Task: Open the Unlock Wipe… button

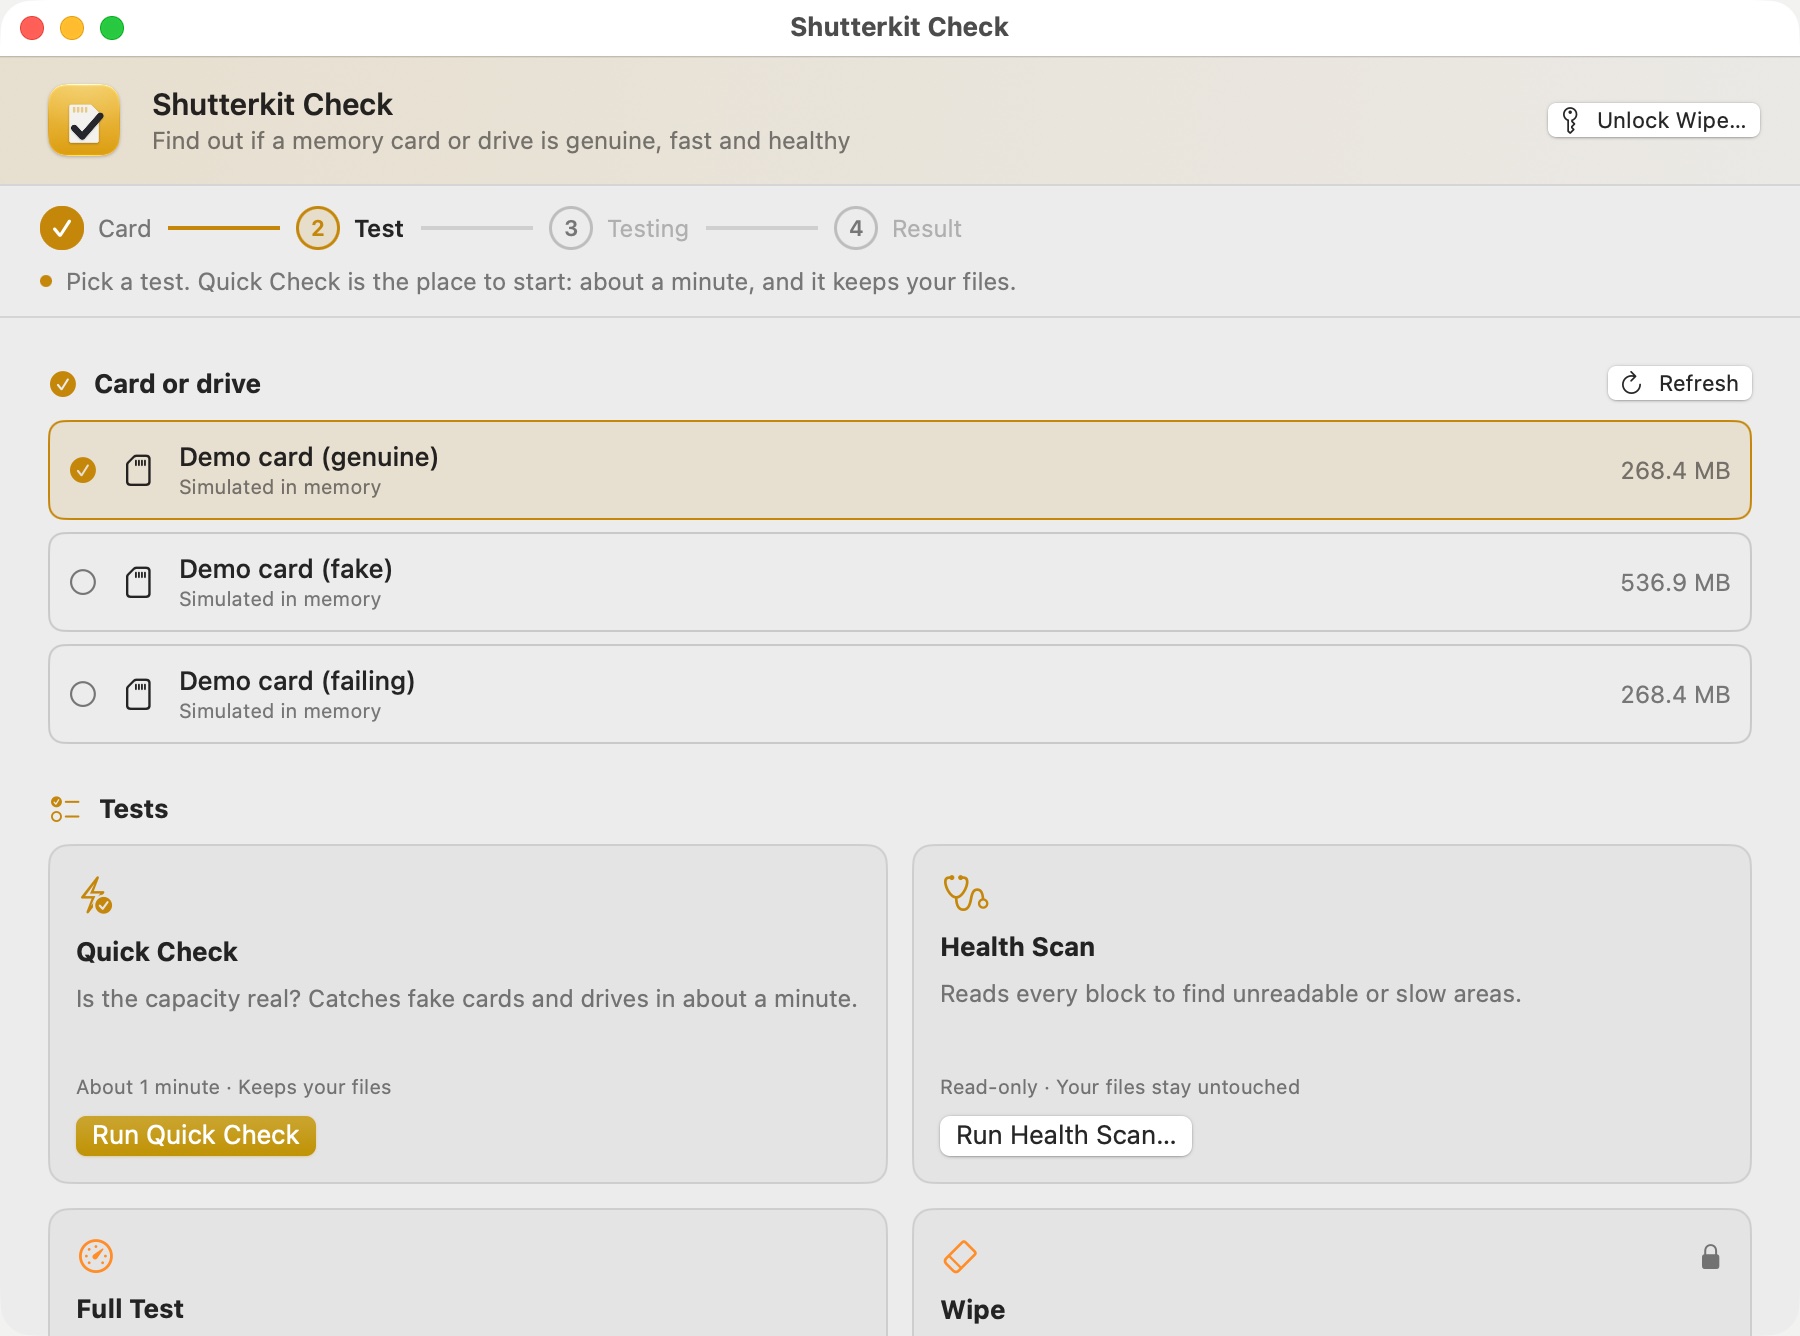Action: click(x=1654, y=120)
